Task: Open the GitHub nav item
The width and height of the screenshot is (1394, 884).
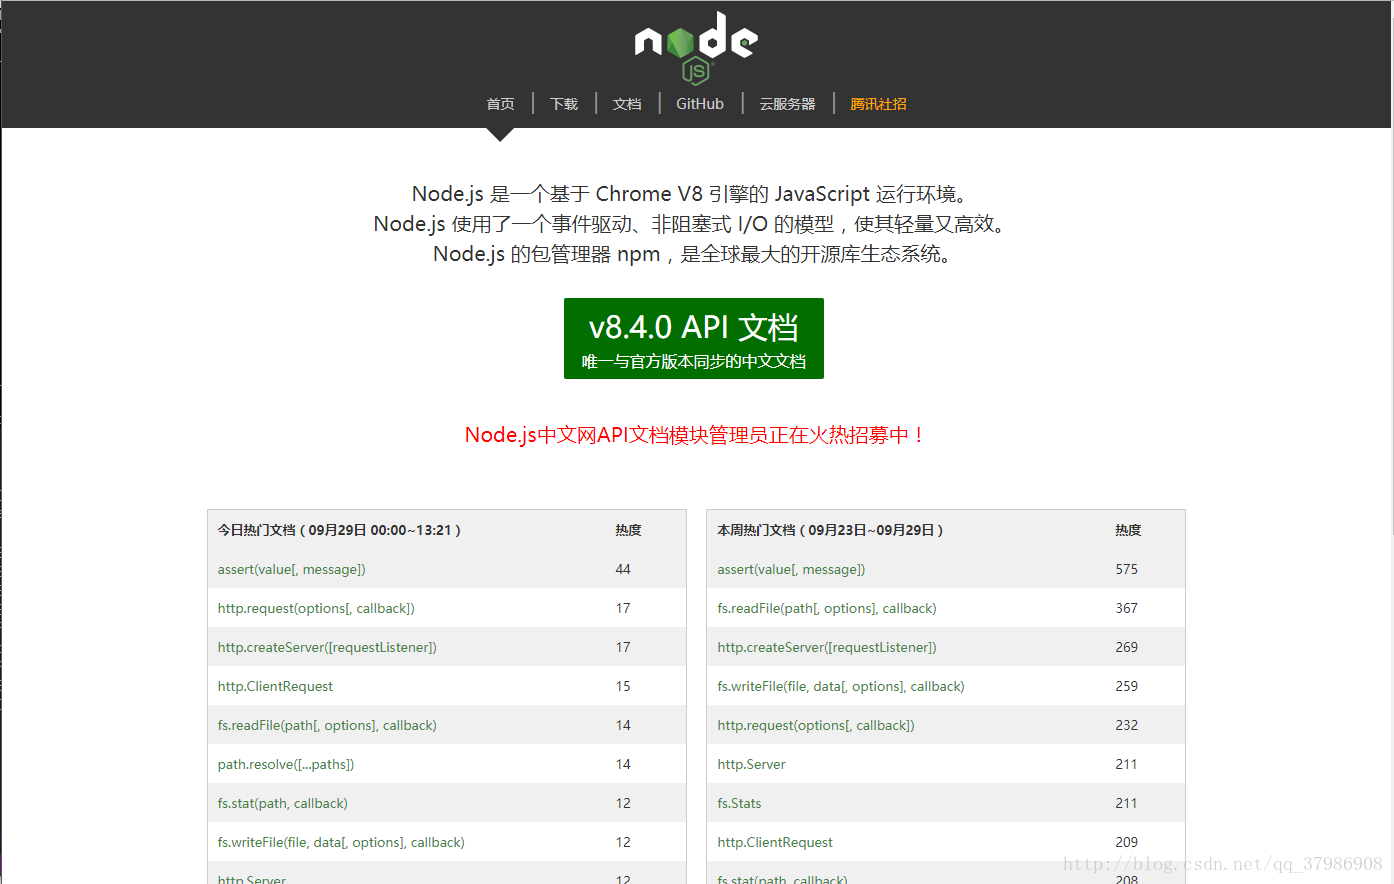Action: coord(700,104)
